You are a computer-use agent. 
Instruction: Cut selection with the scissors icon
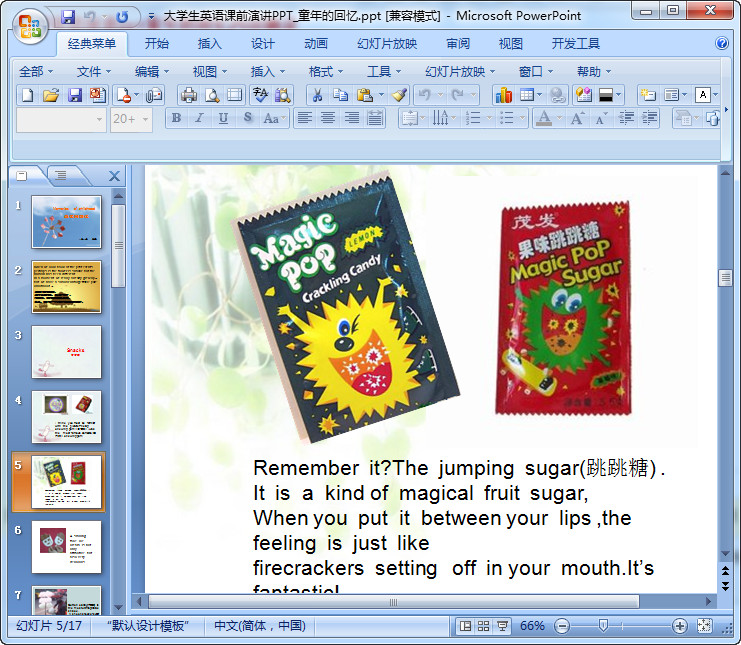point(318,95)
